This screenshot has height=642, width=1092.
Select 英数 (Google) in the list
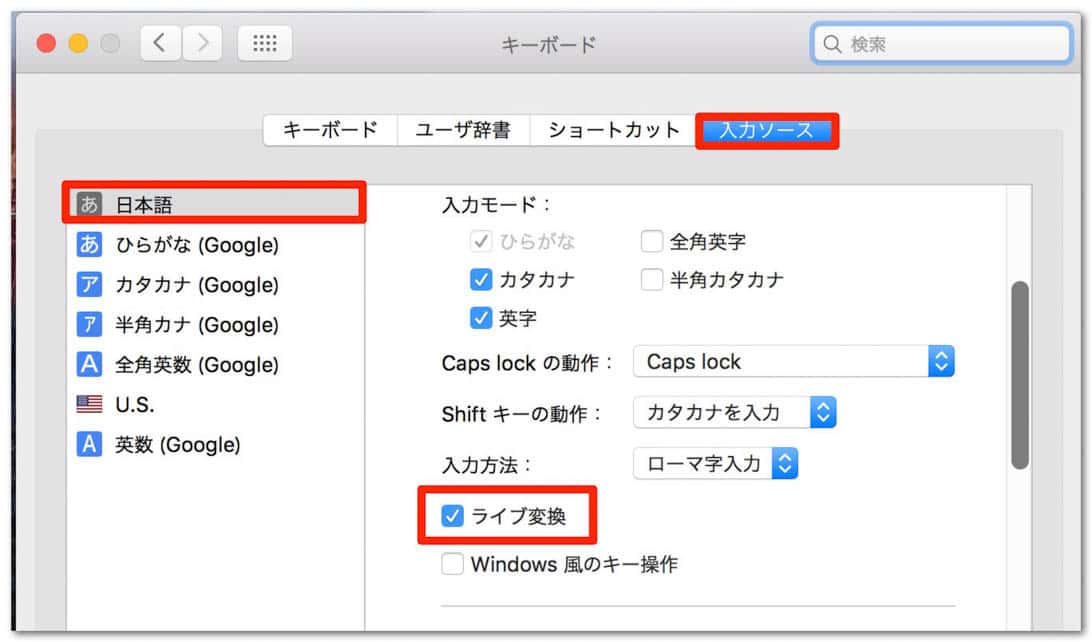click(214, 444)
